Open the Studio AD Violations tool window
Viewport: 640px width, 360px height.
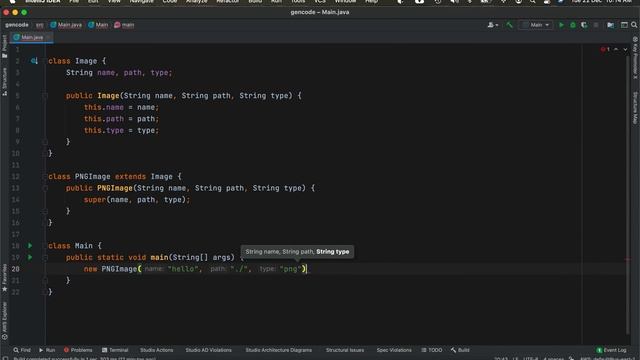pyautogui.click(x=209, y=350)
